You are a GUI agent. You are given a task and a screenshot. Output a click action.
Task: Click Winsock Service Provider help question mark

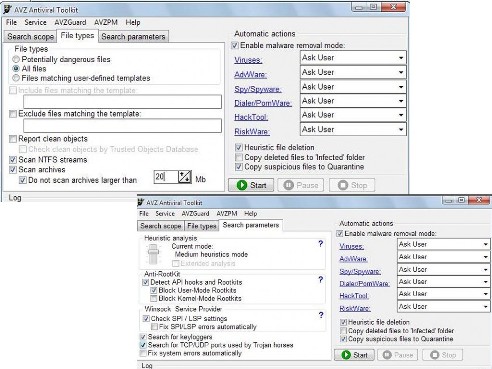tap(321, 315)
